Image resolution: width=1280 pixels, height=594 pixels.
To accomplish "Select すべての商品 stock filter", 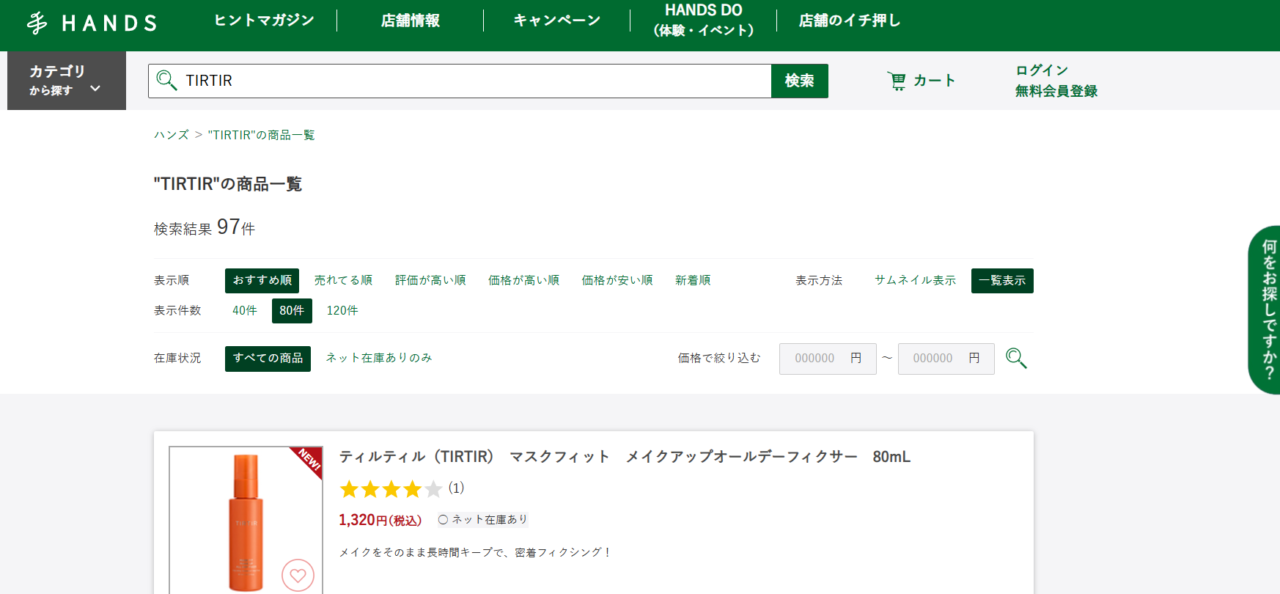I will pyautogui.click(x=268, y=358).
